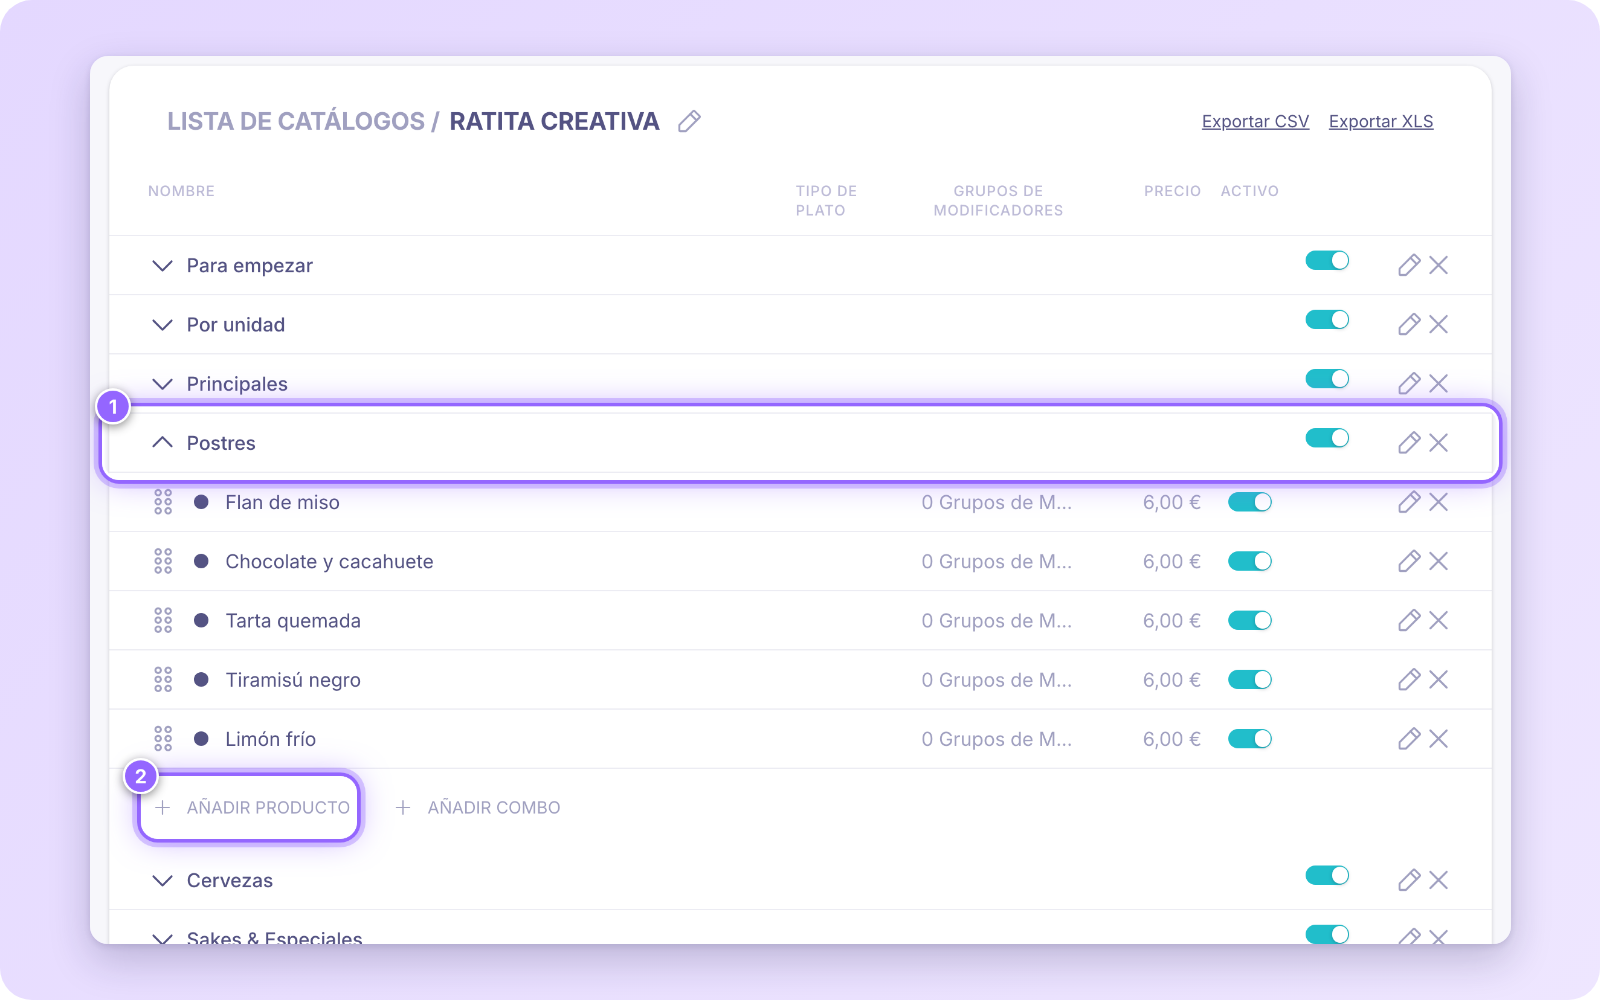The image size is (1600, 1000).
Task: Edit the Postres category
Action: (x=1409, y=443)
